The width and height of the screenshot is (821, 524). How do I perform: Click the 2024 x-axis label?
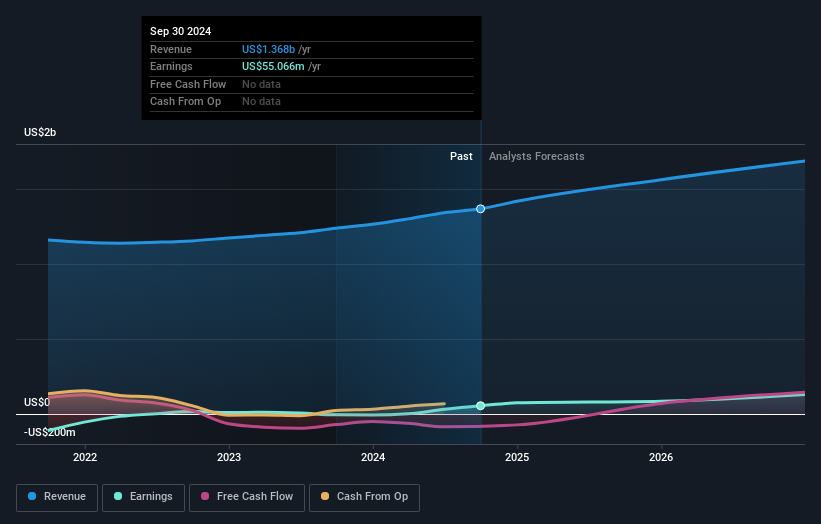(373, 457)
